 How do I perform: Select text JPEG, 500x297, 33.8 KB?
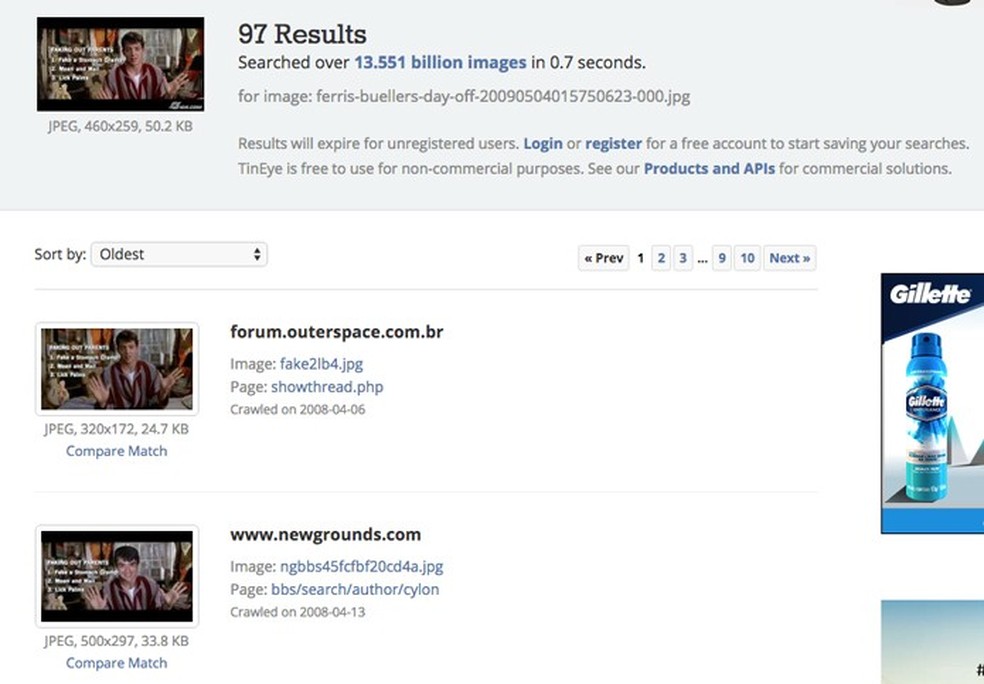click(117, 641)
